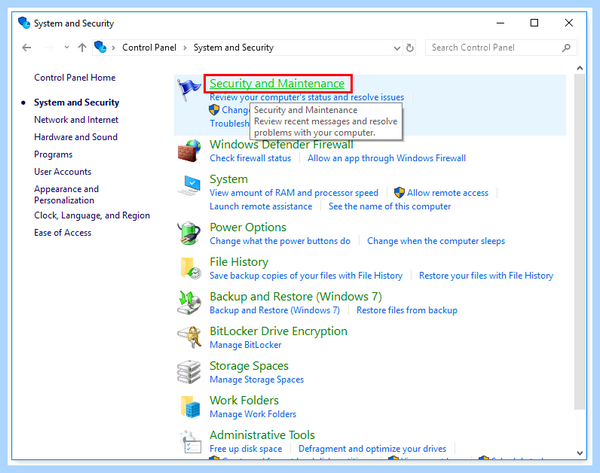Click the System computer monitor icon
This screenshot has height=473, width=600.
click(x=190, y=185)
